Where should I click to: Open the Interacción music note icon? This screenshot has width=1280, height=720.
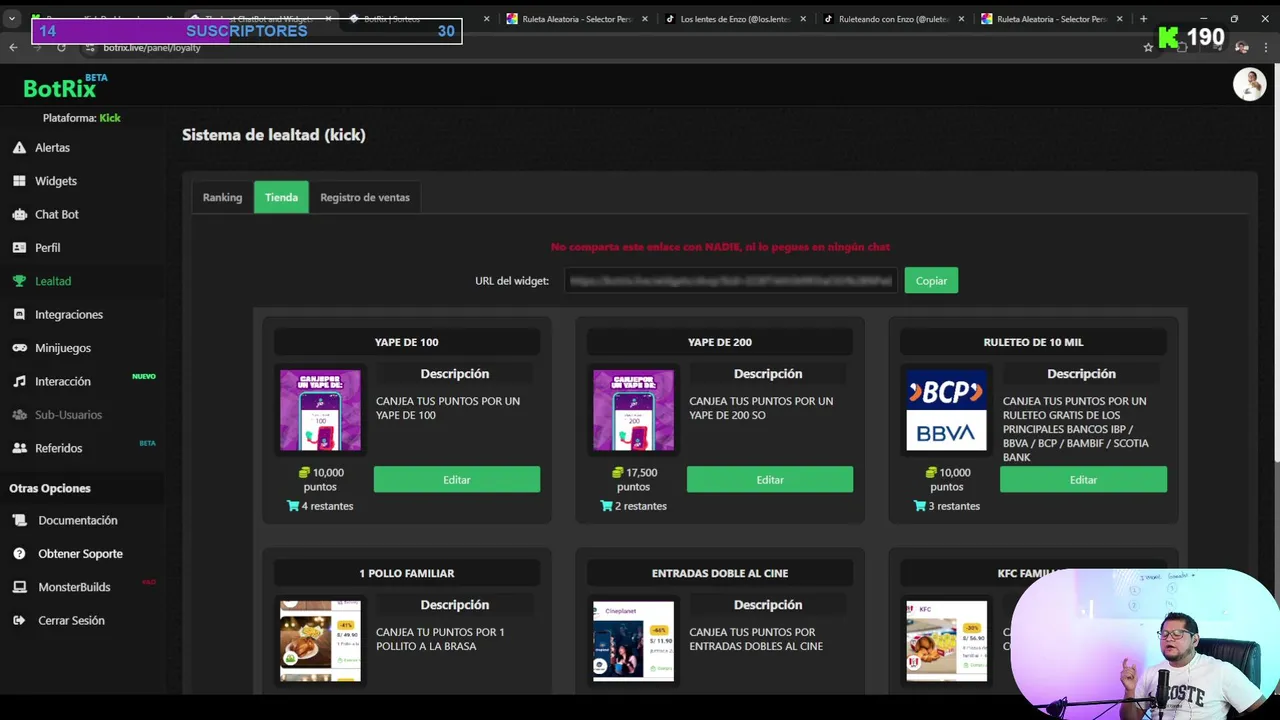coord(19,381)
